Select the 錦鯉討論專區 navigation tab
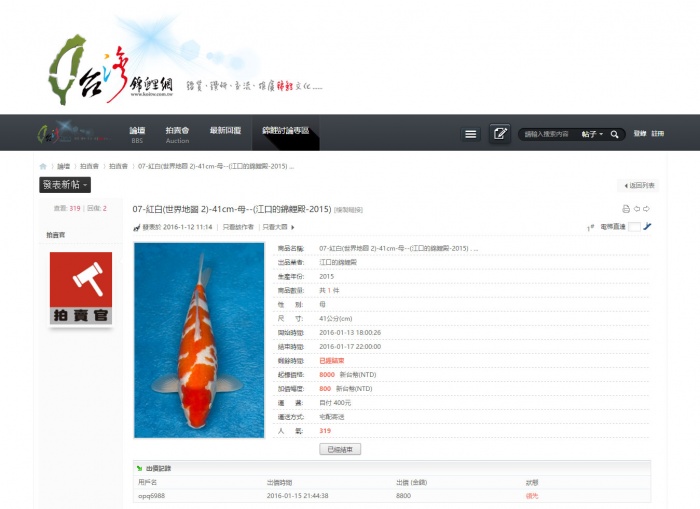 (286, 131)
